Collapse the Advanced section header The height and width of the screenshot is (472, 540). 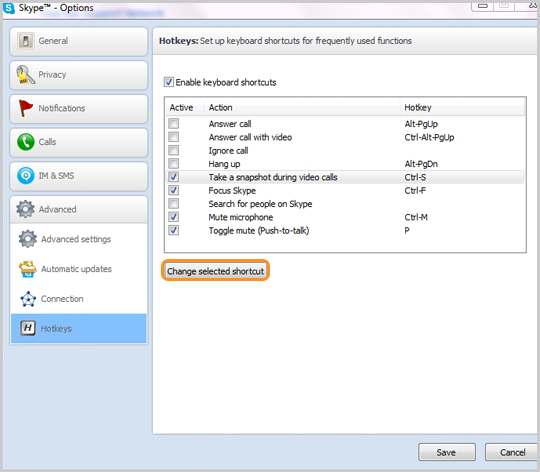tap(79, 209)
